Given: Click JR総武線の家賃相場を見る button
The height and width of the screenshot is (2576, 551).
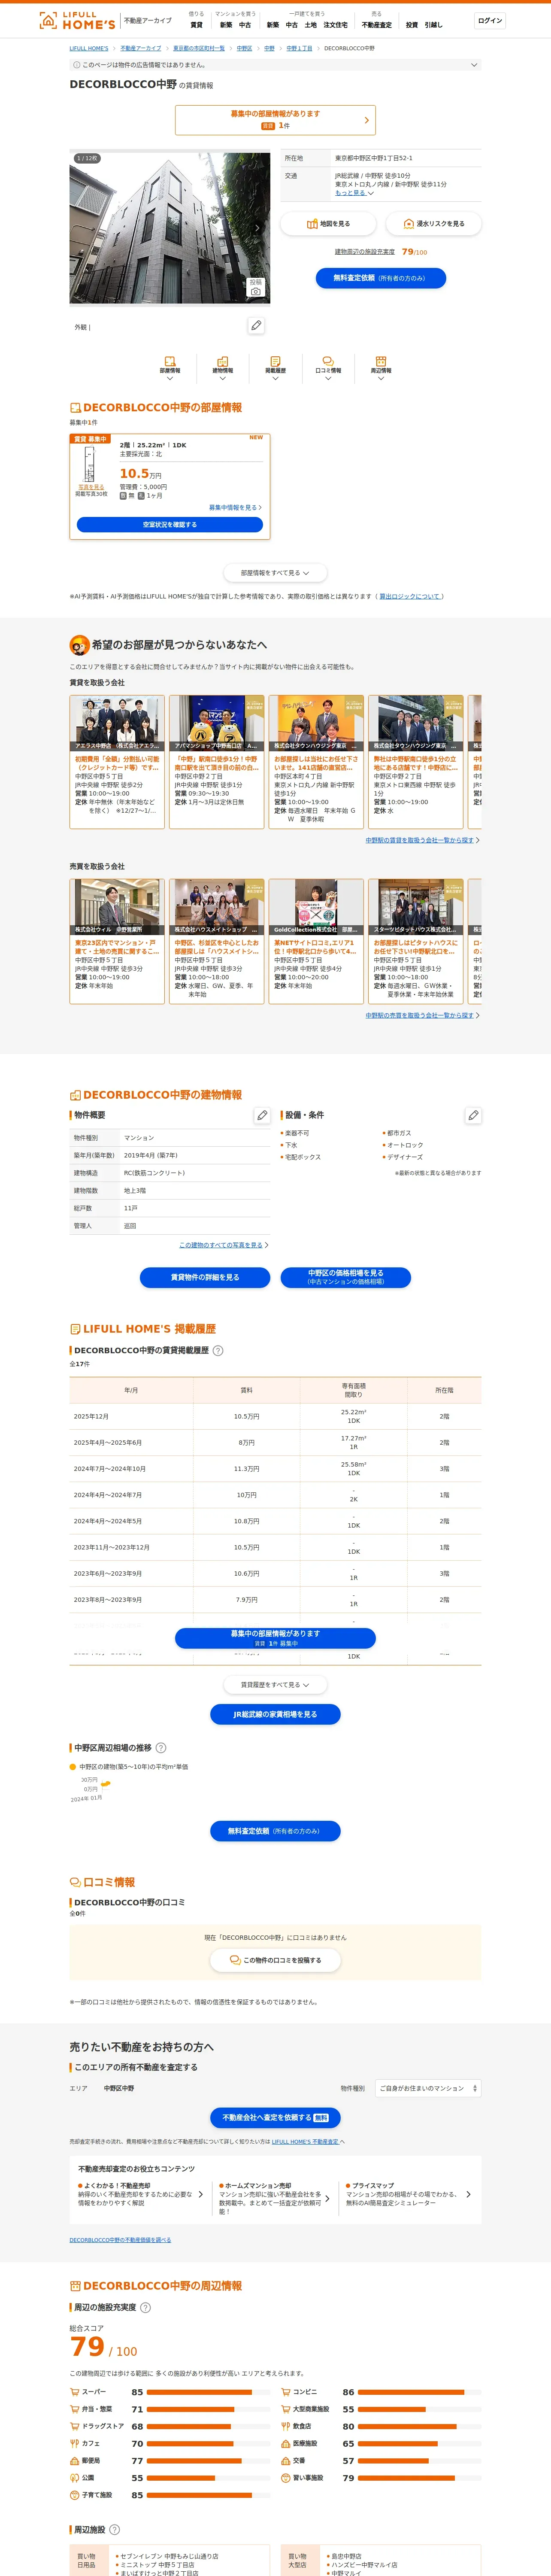Looking at the screenshot, I should (x=275, y=1714).
